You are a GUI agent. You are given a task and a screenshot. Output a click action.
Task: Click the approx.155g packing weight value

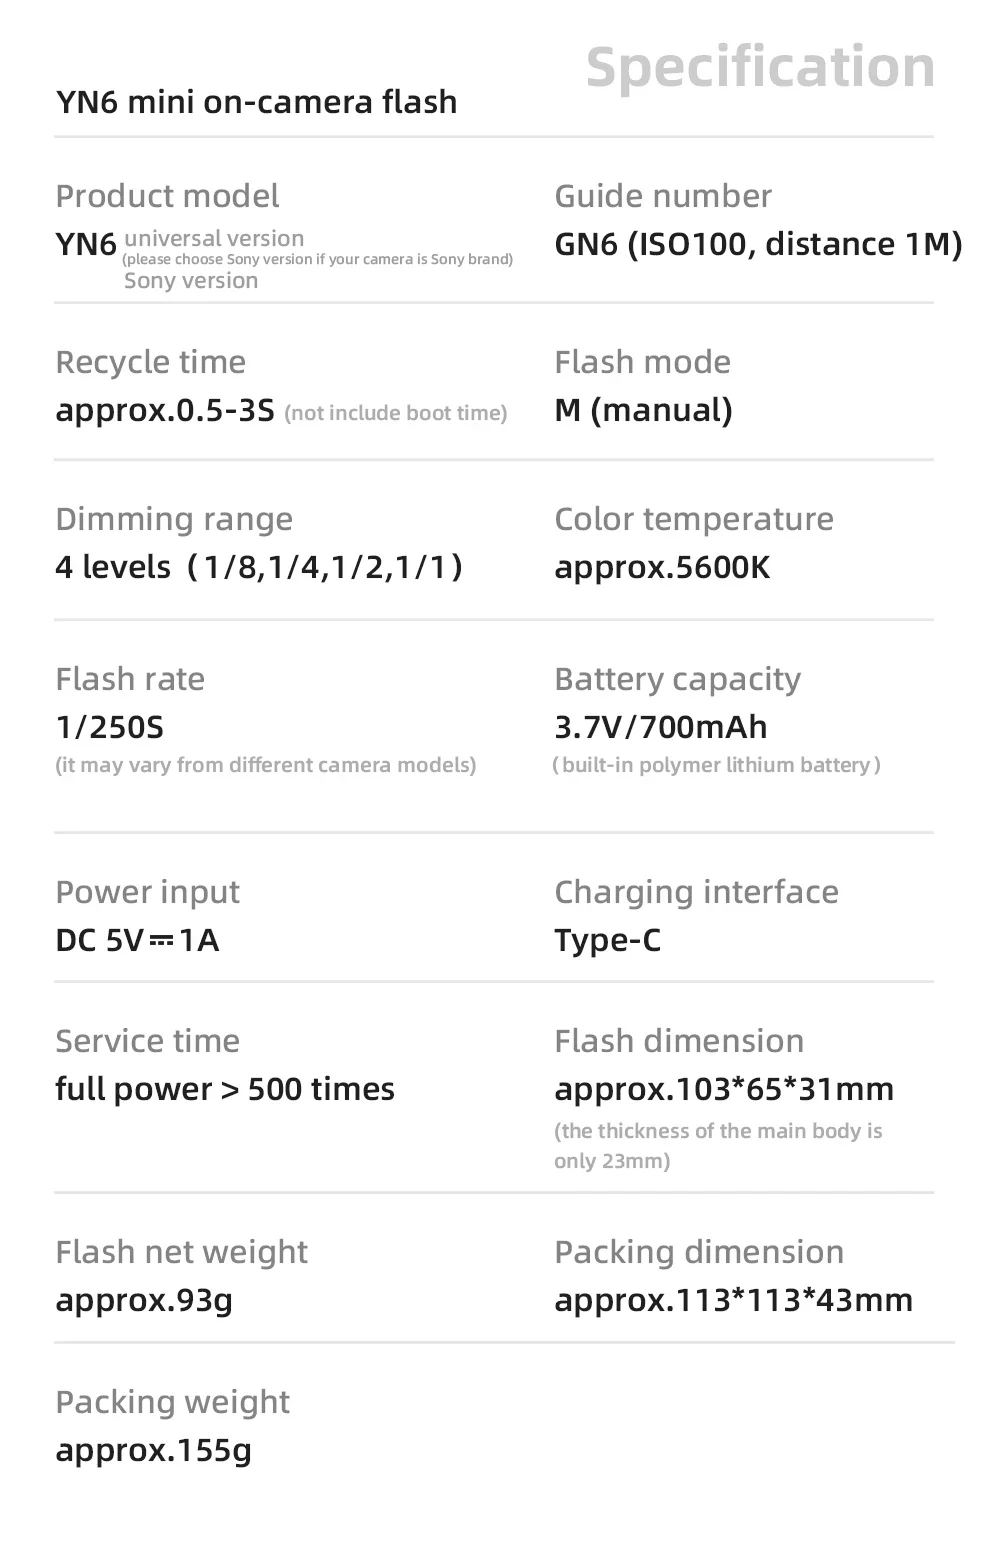(153, 1450)
